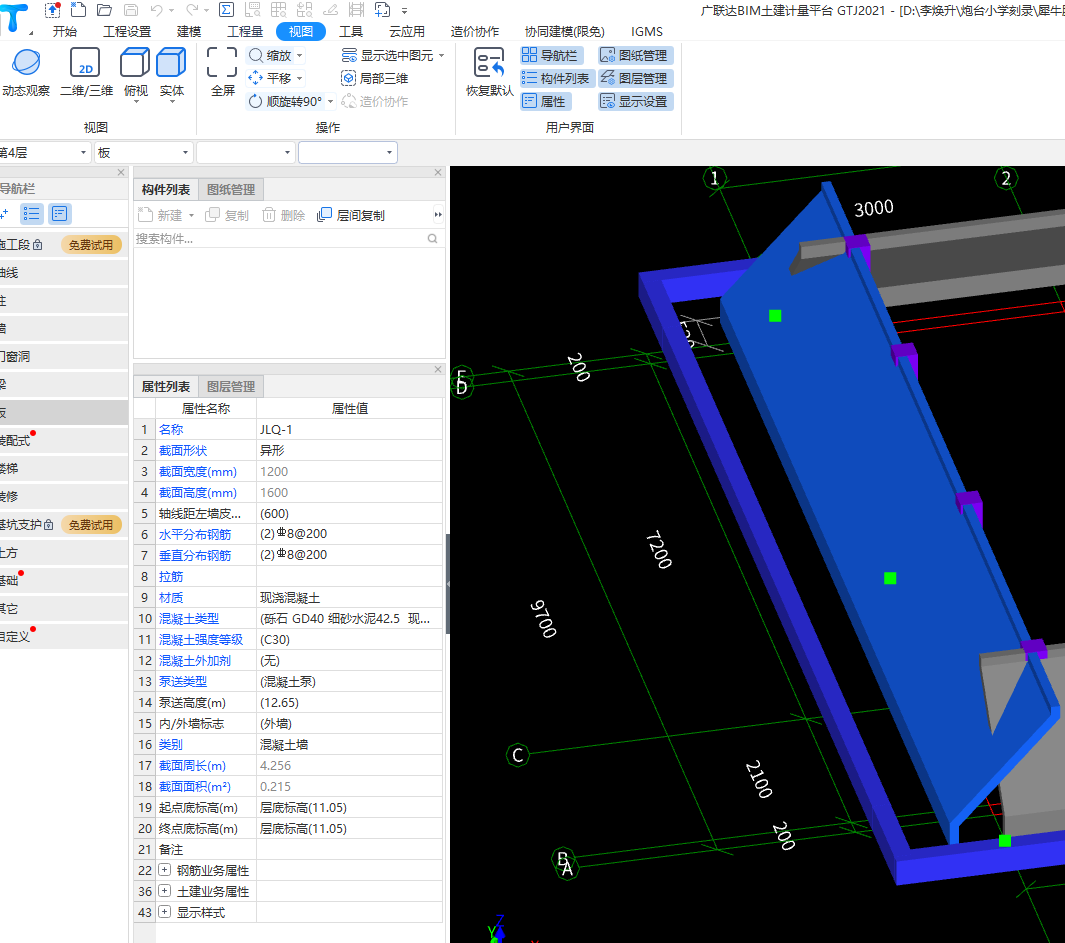
Task: Click the 俯视 top view cube icon
Action: pos(135,63)
